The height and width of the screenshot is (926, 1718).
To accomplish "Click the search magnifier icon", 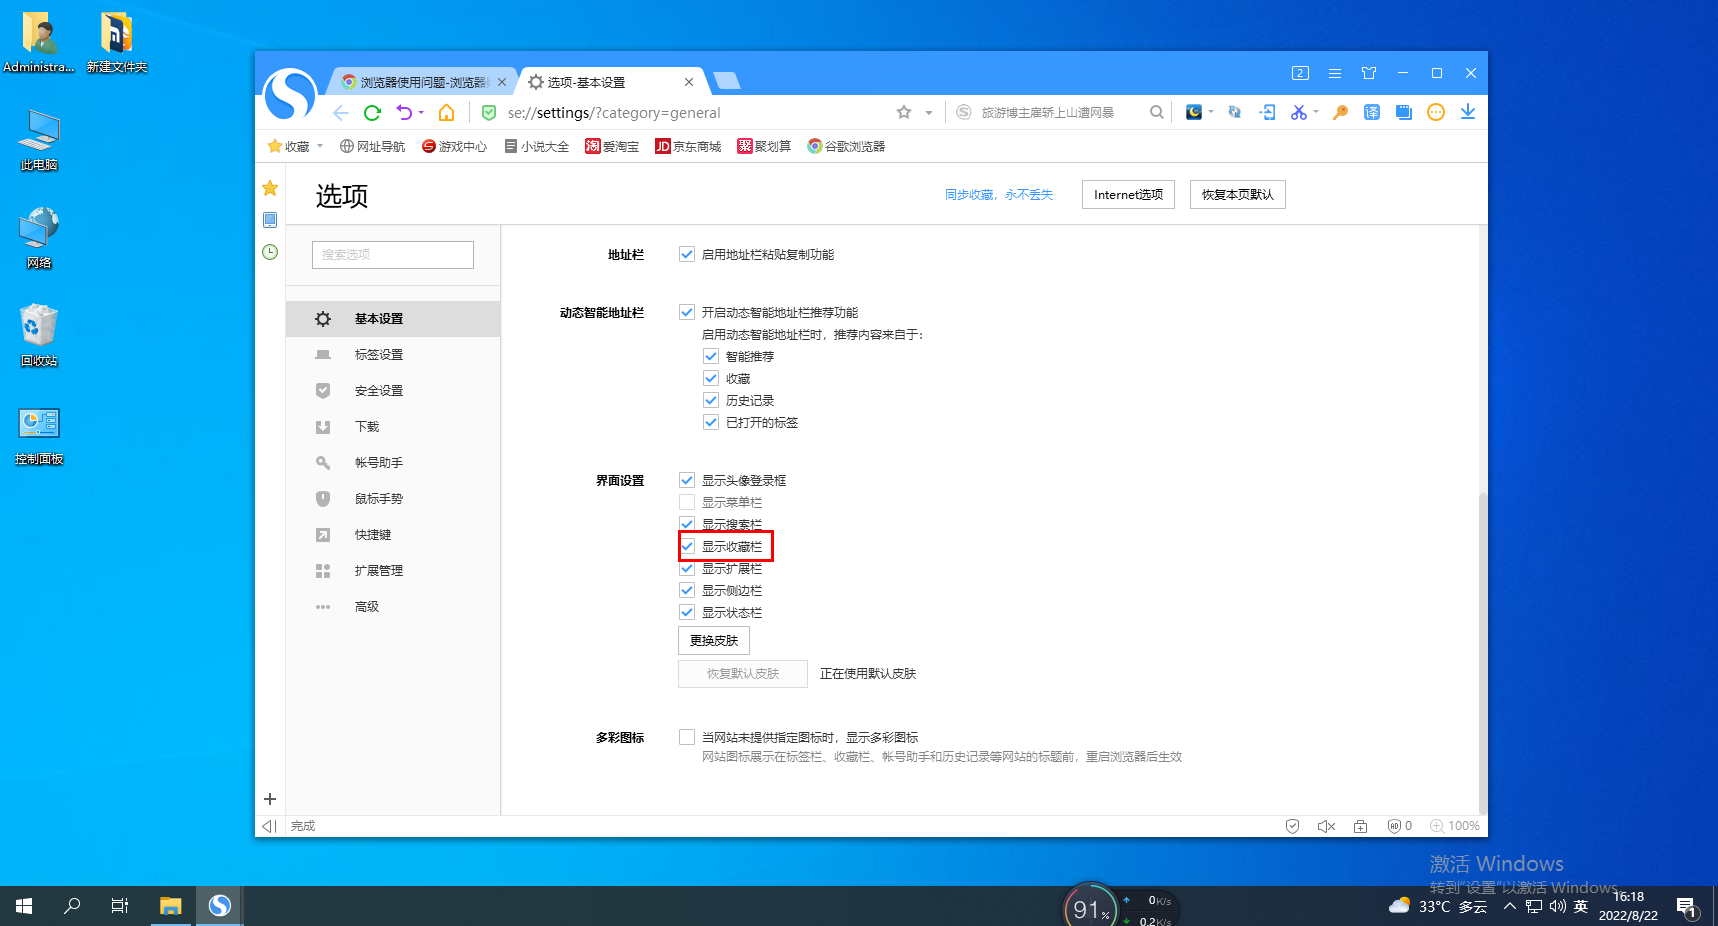I will click(x=1157, y=112).
